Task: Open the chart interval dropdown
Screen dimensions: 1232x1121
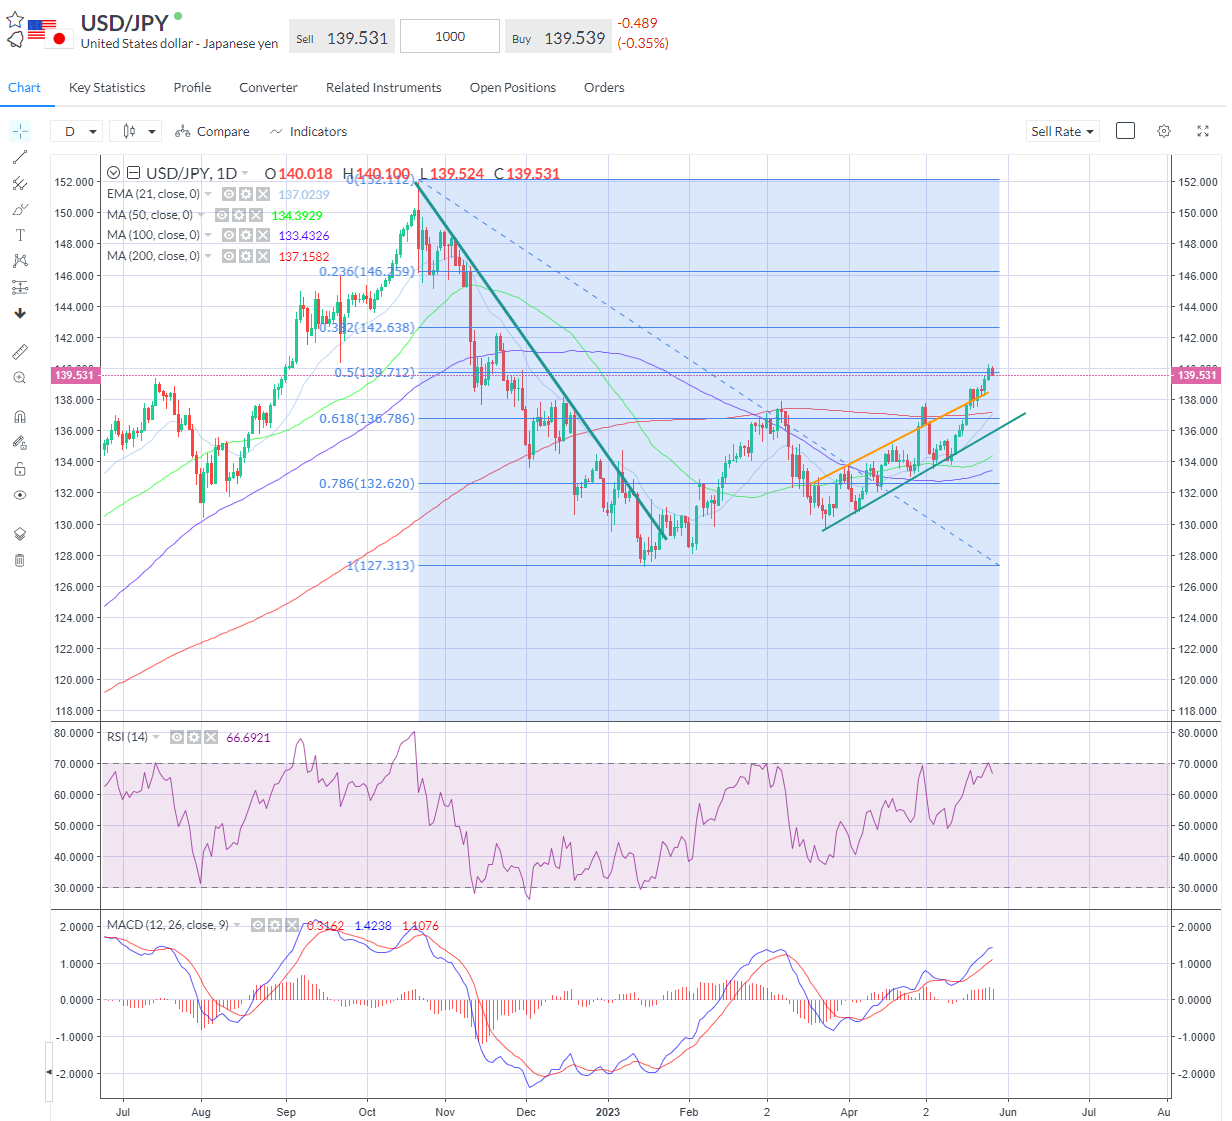Action: [76, 131]
